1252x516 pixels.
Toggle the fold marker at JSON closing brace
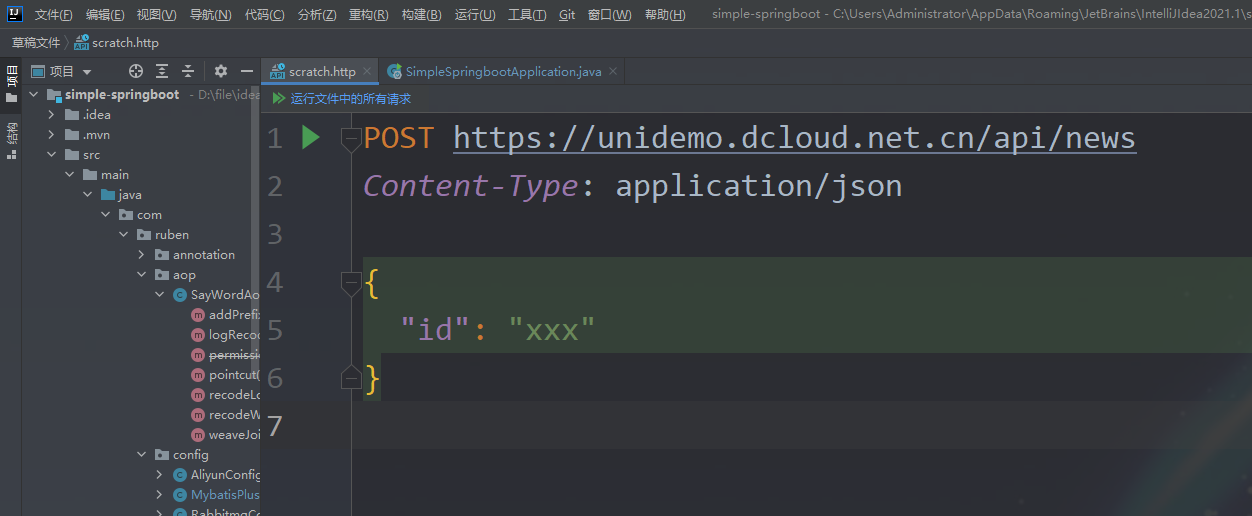pos(350,377)
